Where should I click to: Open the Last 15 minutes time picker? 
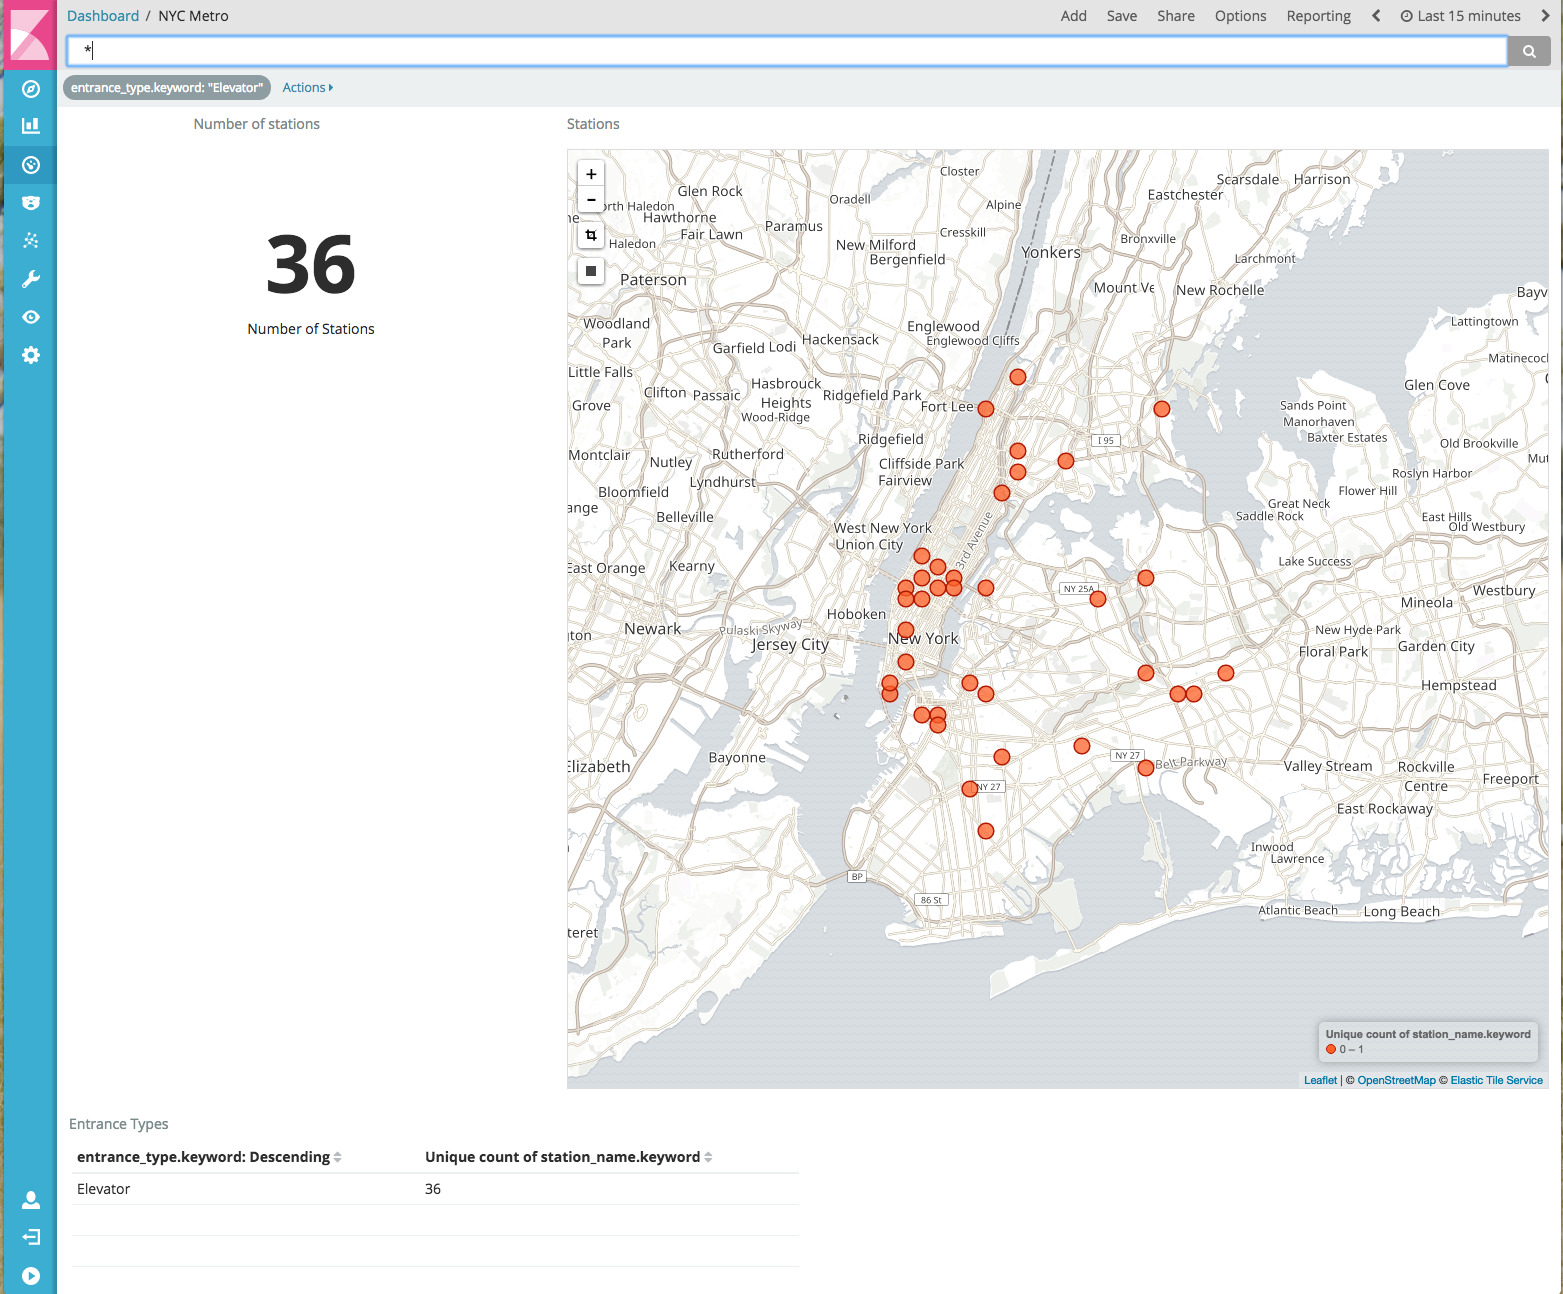[1461, 16]
